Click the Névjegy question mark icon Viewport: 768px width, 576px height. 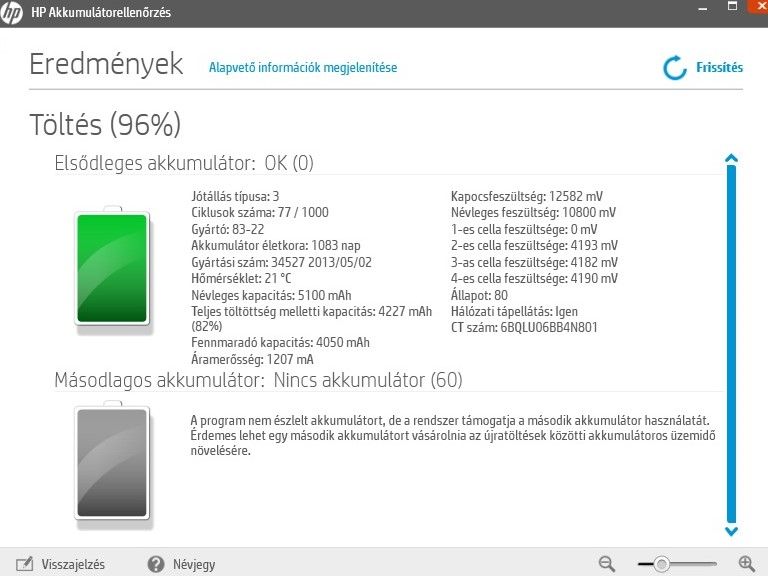click(x=156, y=564)
